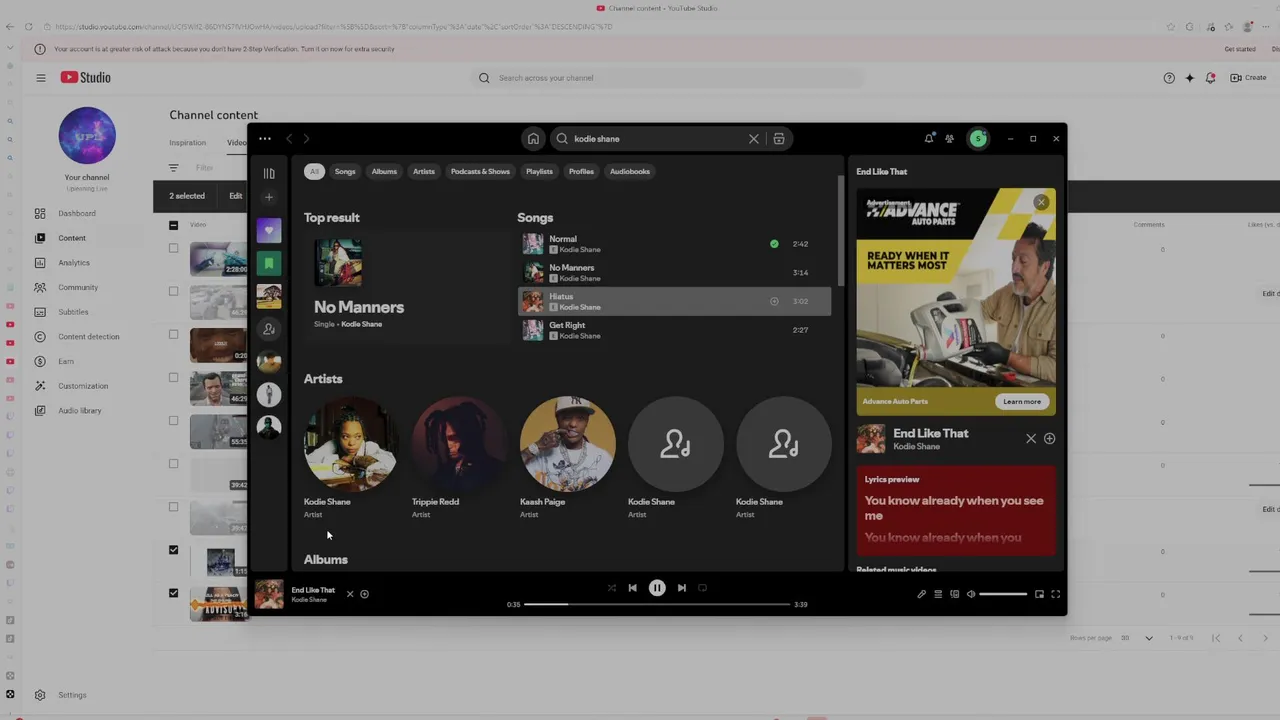Open Your Episodes green bookmark tile
Screen dimensions: 1280x720
click(x=269, y=263)
